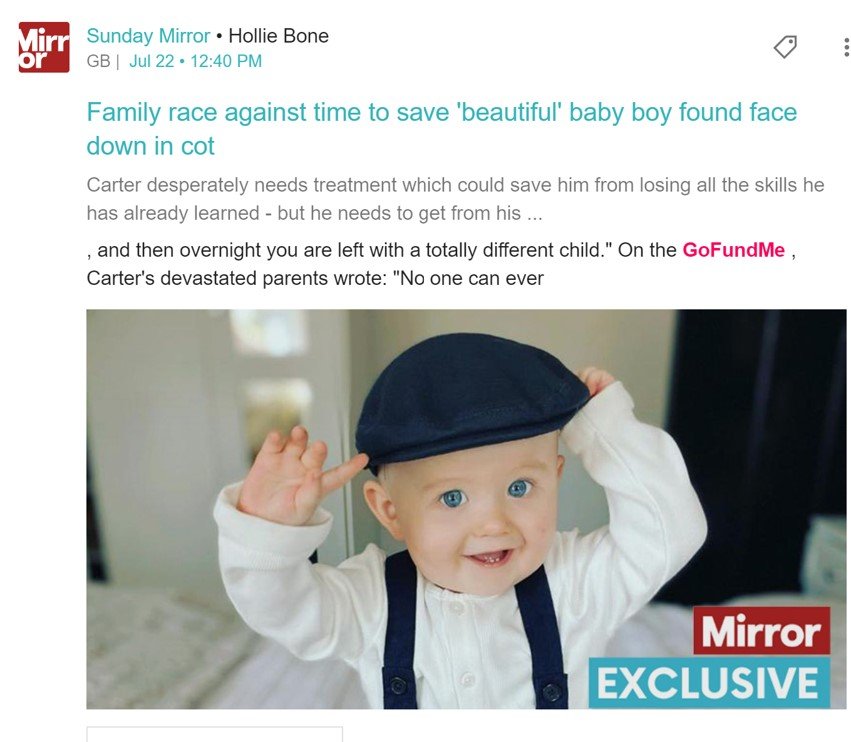Click the GB country code label
Screen dimensions: 851x742
pos(98,61)
